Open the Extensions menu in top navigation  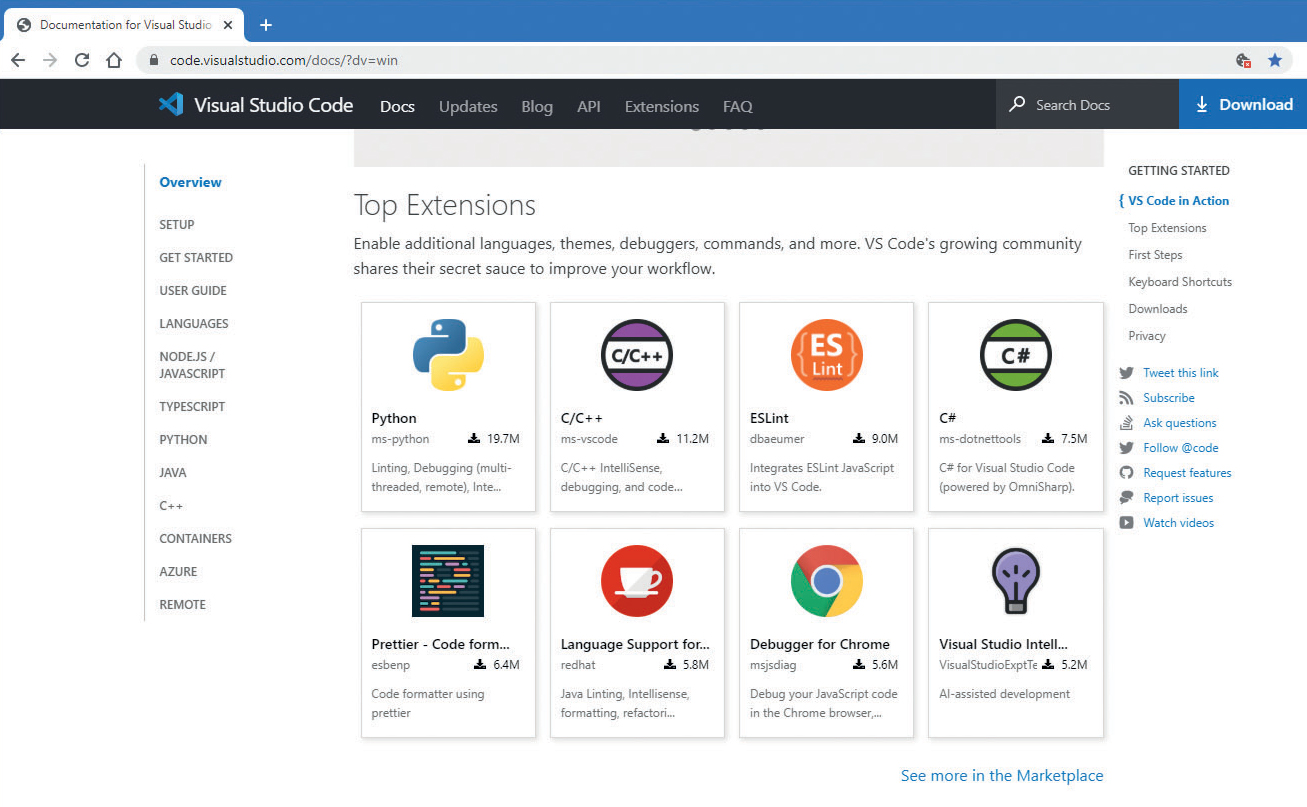[x=661, y=106]
